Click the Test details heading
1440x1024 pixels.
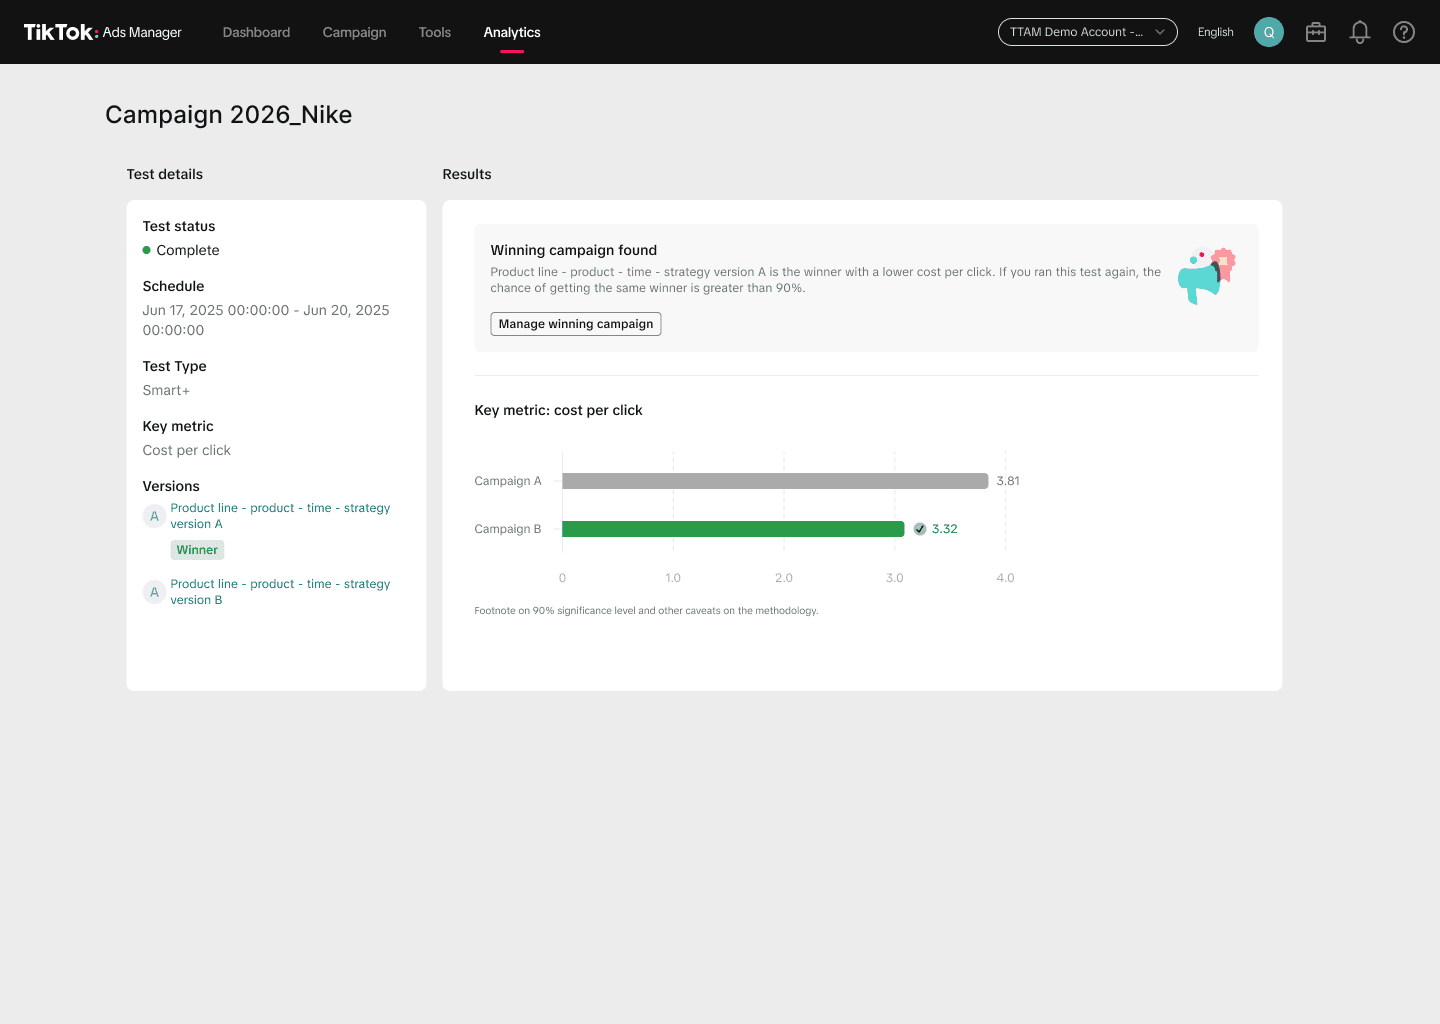(165, 174)
